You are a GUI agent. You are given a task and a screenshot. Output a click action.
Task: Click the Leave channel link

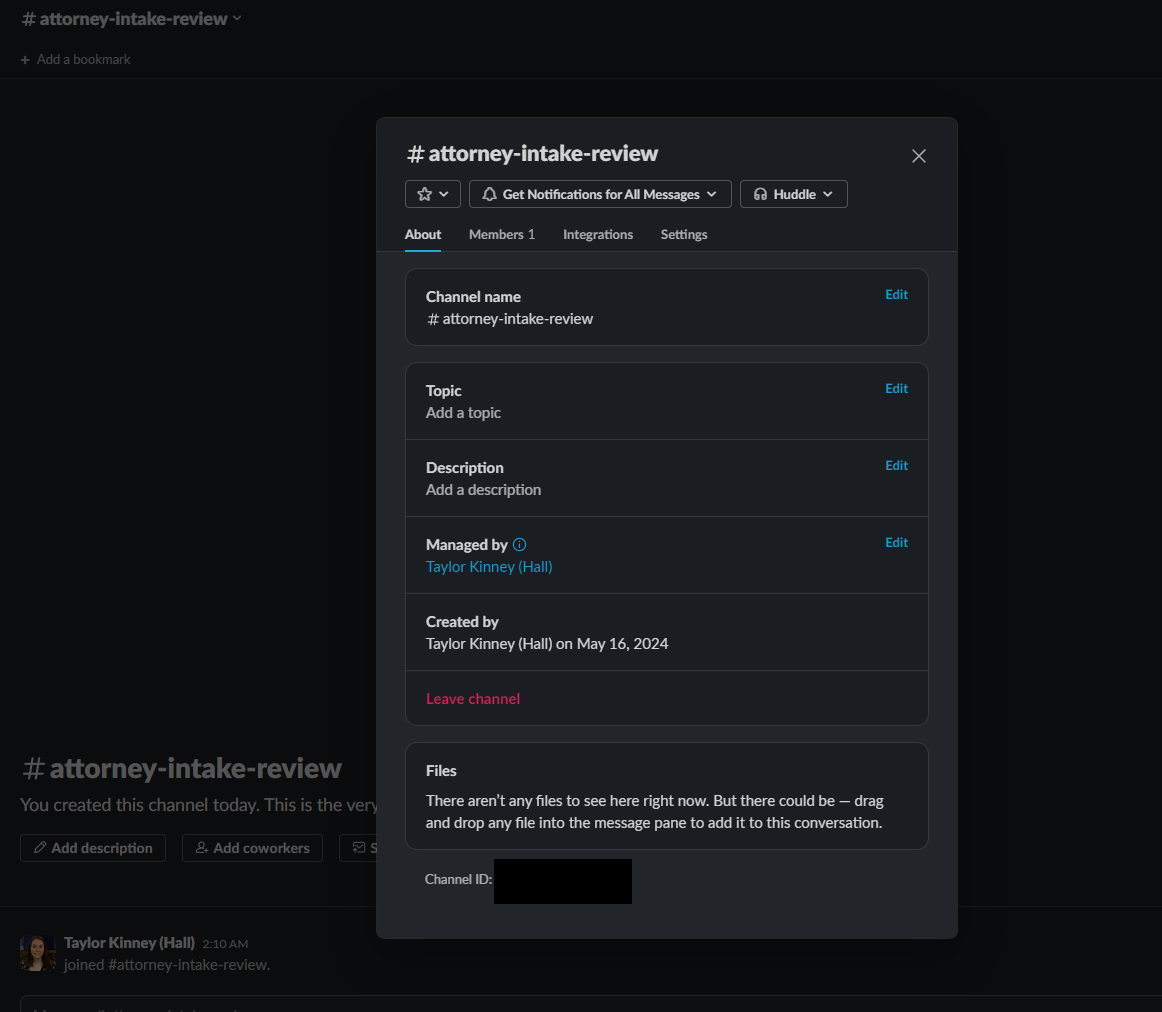click(x=472, y=698)
